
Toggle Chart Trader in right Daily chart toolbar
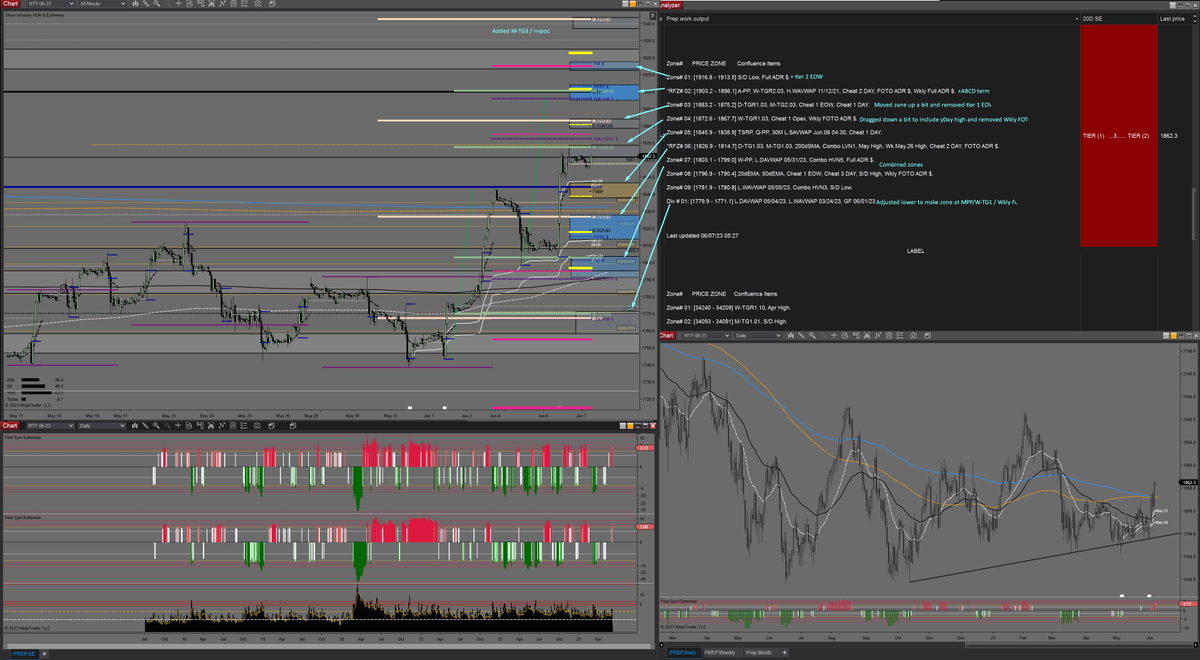pos(856,336)
